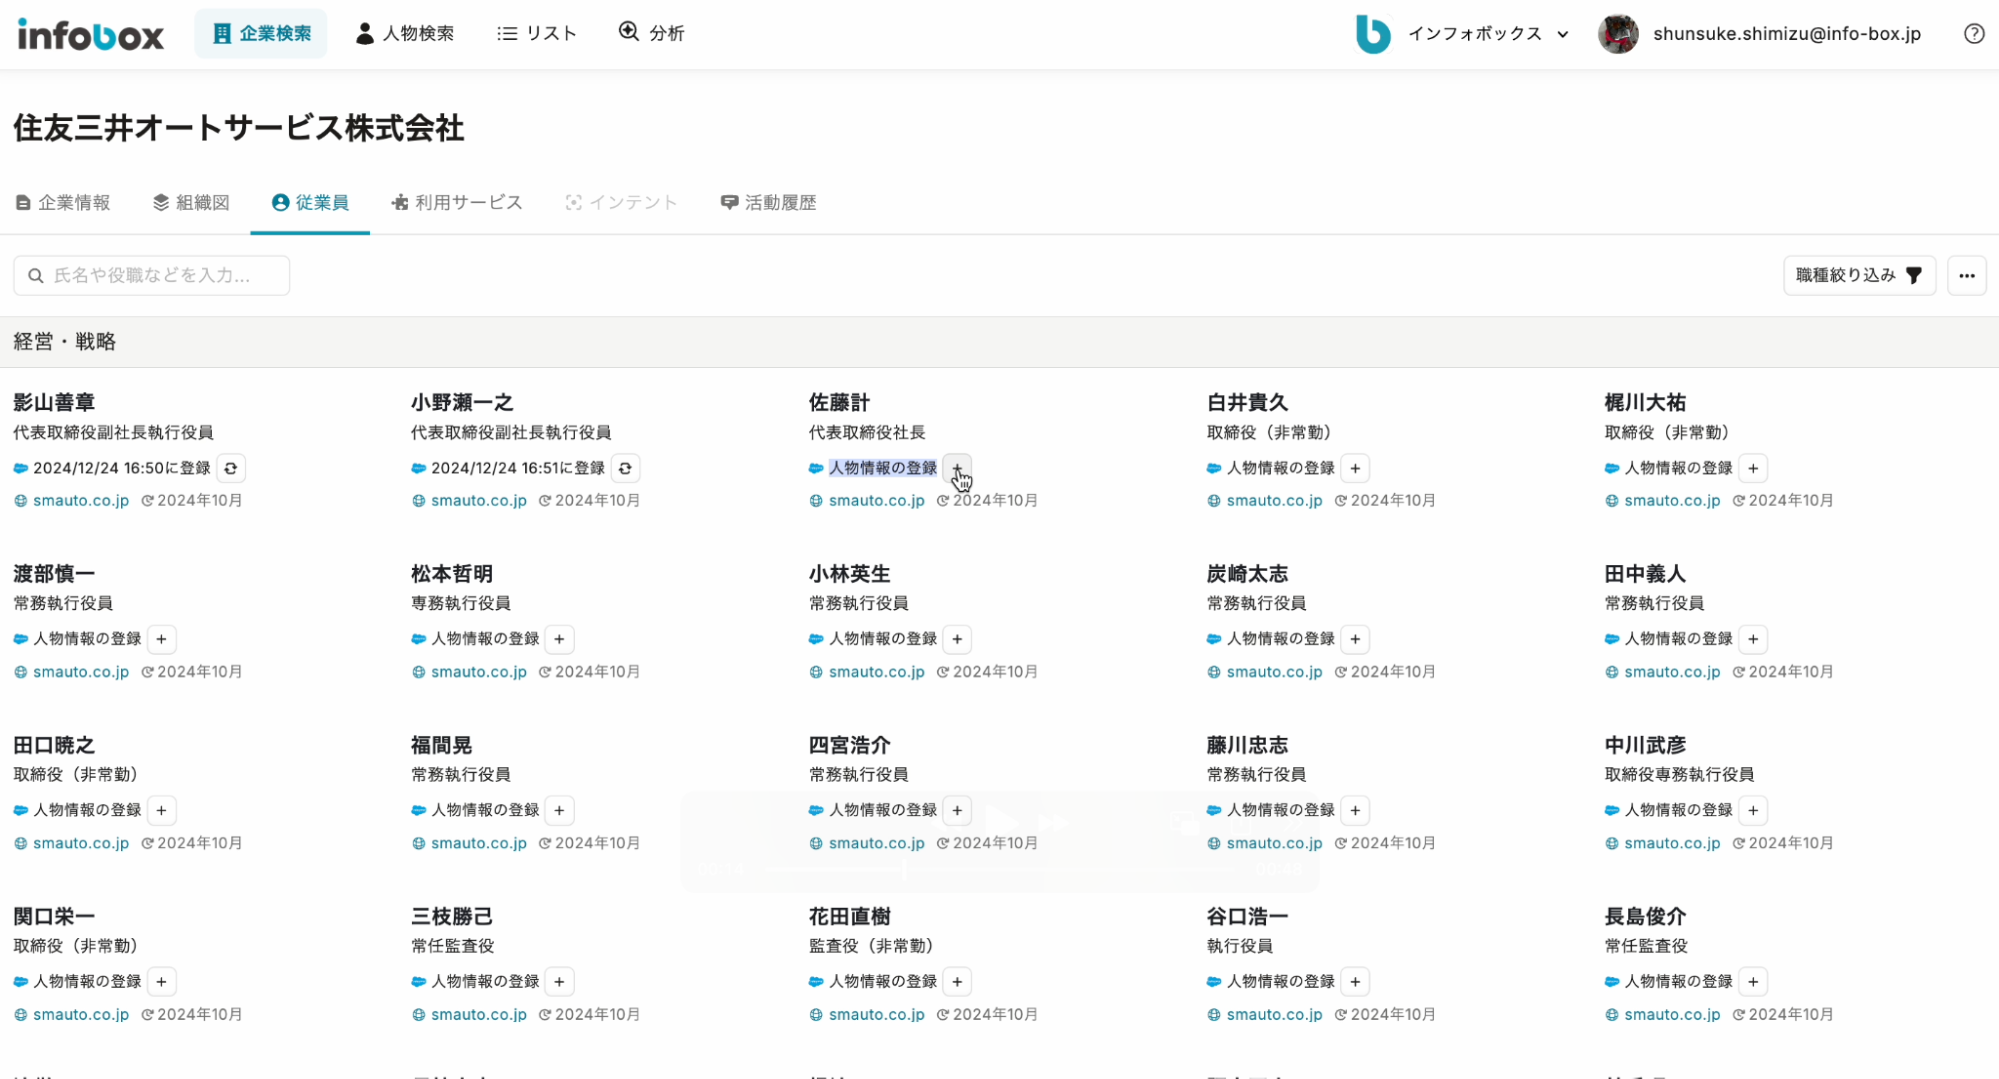Click plus icon to register 小林英生
The width and height of the screenshot is (1999, 1079).
point(957,639)
